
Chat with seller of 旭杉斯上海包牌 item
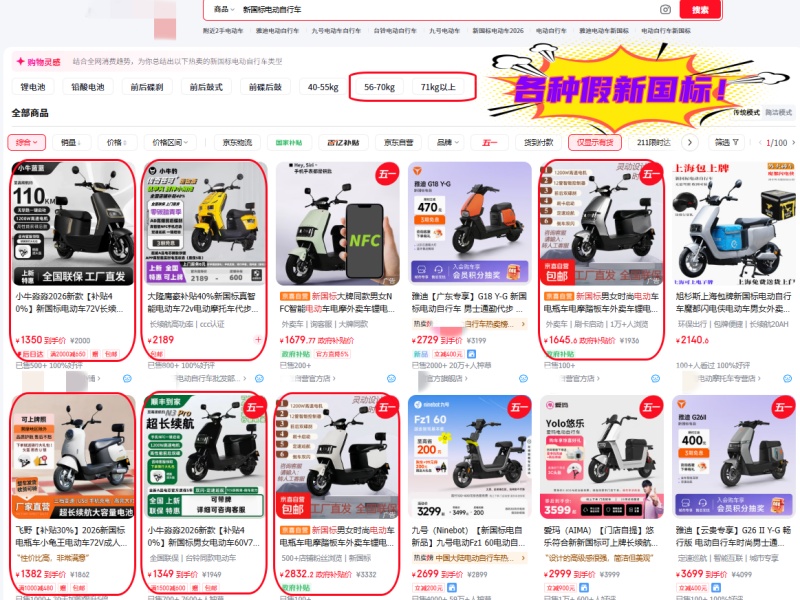788,379
